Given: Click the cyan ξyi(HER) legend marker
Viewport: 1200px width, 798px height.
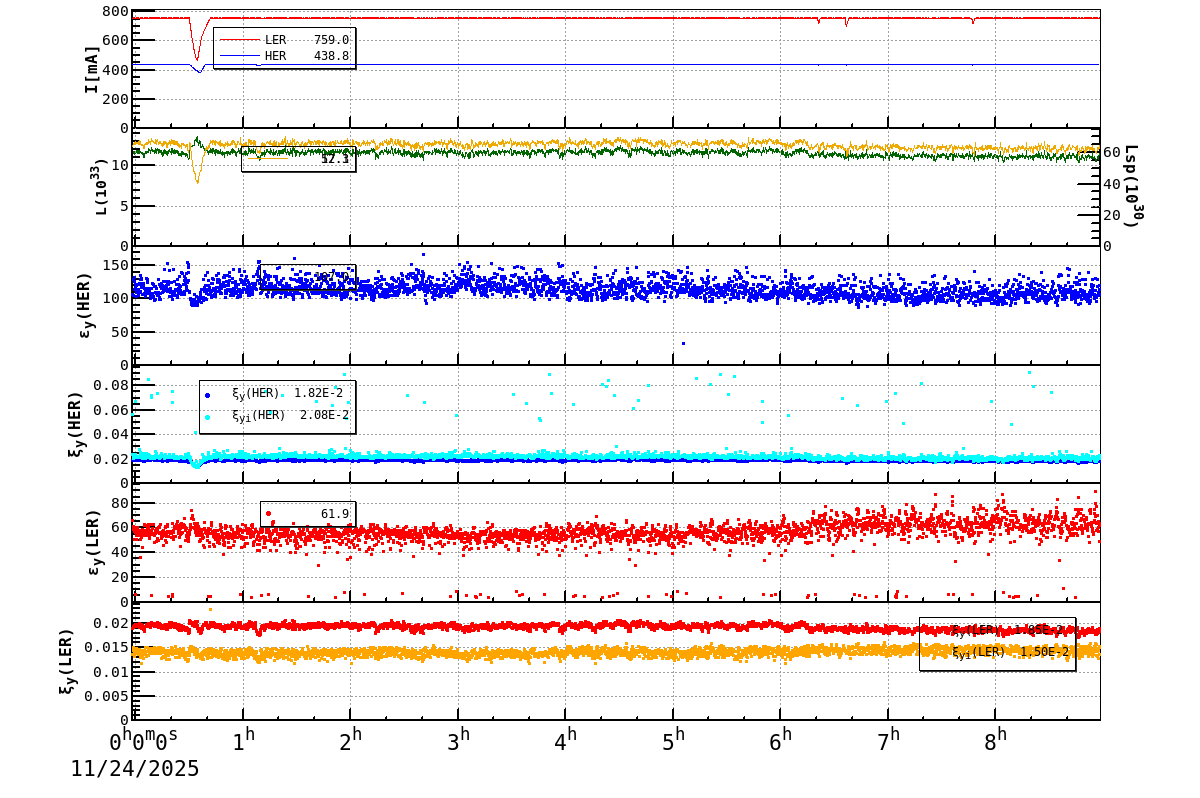Looking at the screenshot, I should click(x=208, y=417).
